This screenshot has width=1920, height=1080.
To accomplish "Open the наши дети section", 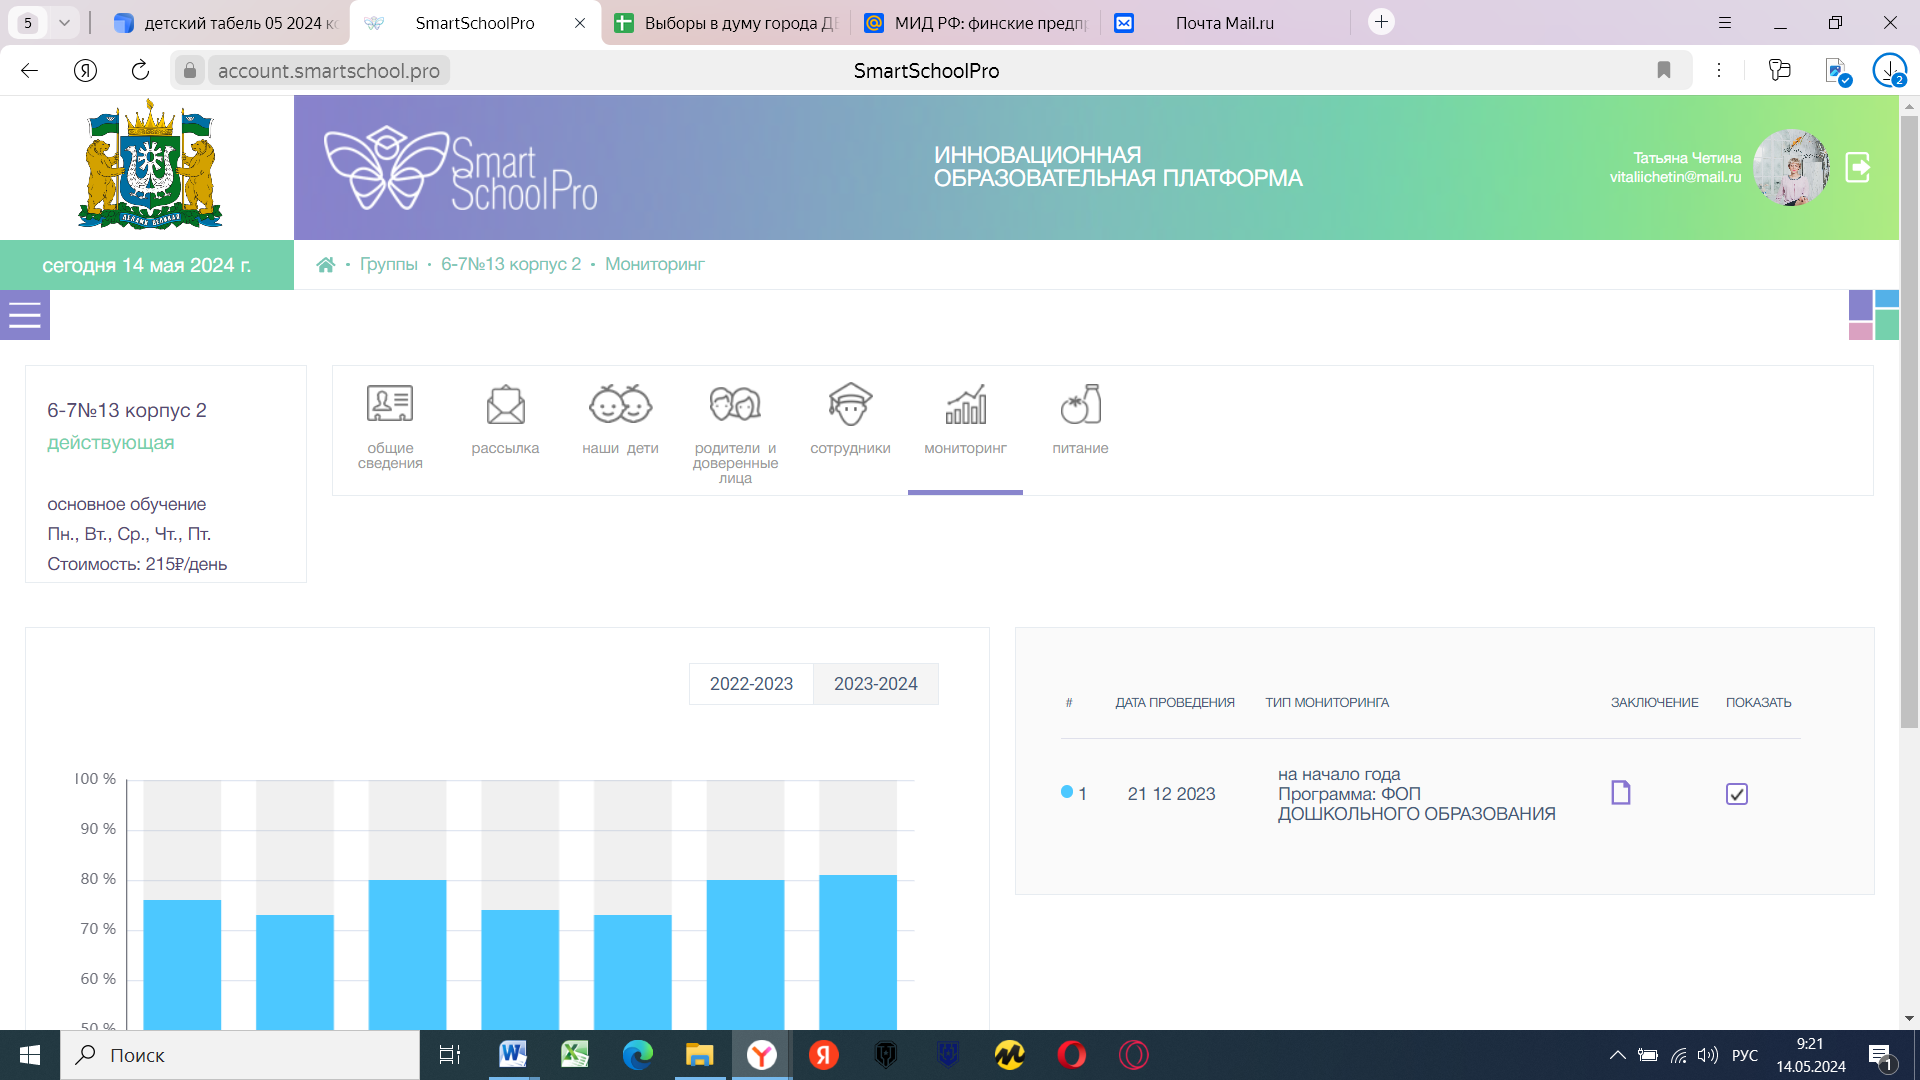I will [x=620, y=405].
